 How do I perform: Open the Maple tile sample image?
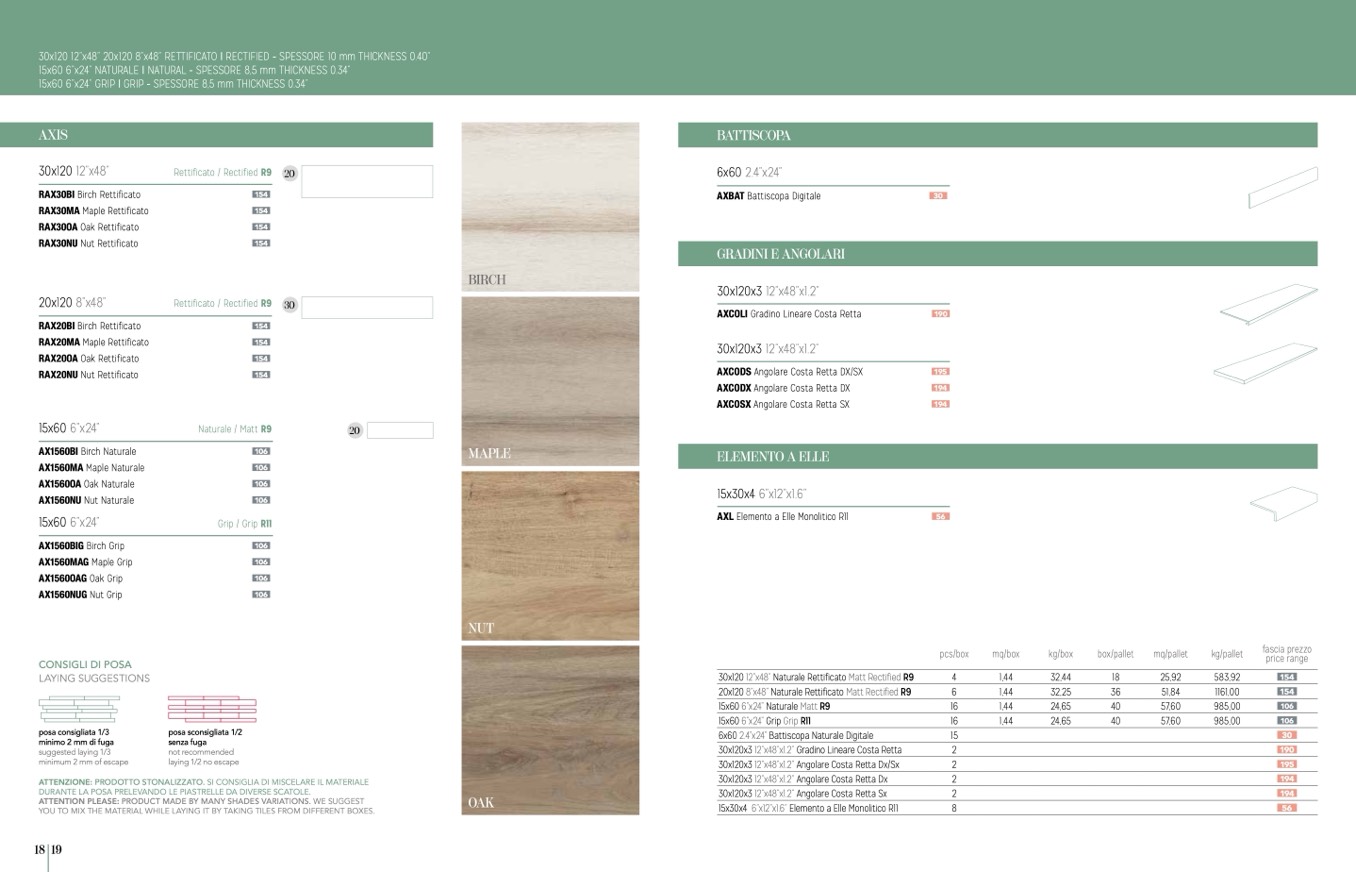(x=550, y=380)
